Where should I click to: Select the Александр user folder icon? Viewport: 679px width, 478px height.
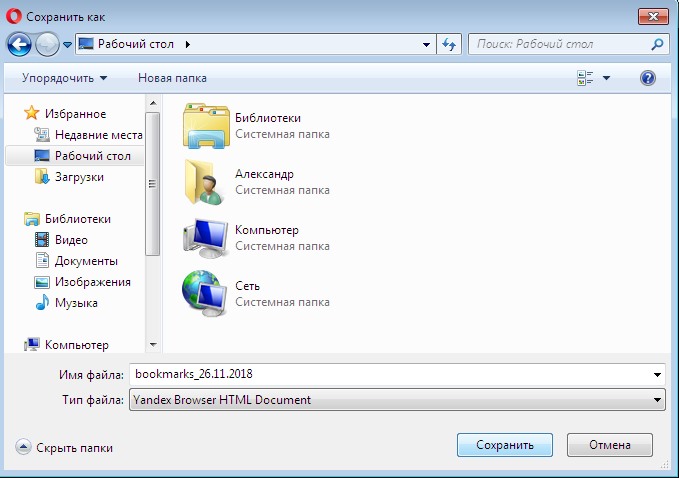[204, 182]
